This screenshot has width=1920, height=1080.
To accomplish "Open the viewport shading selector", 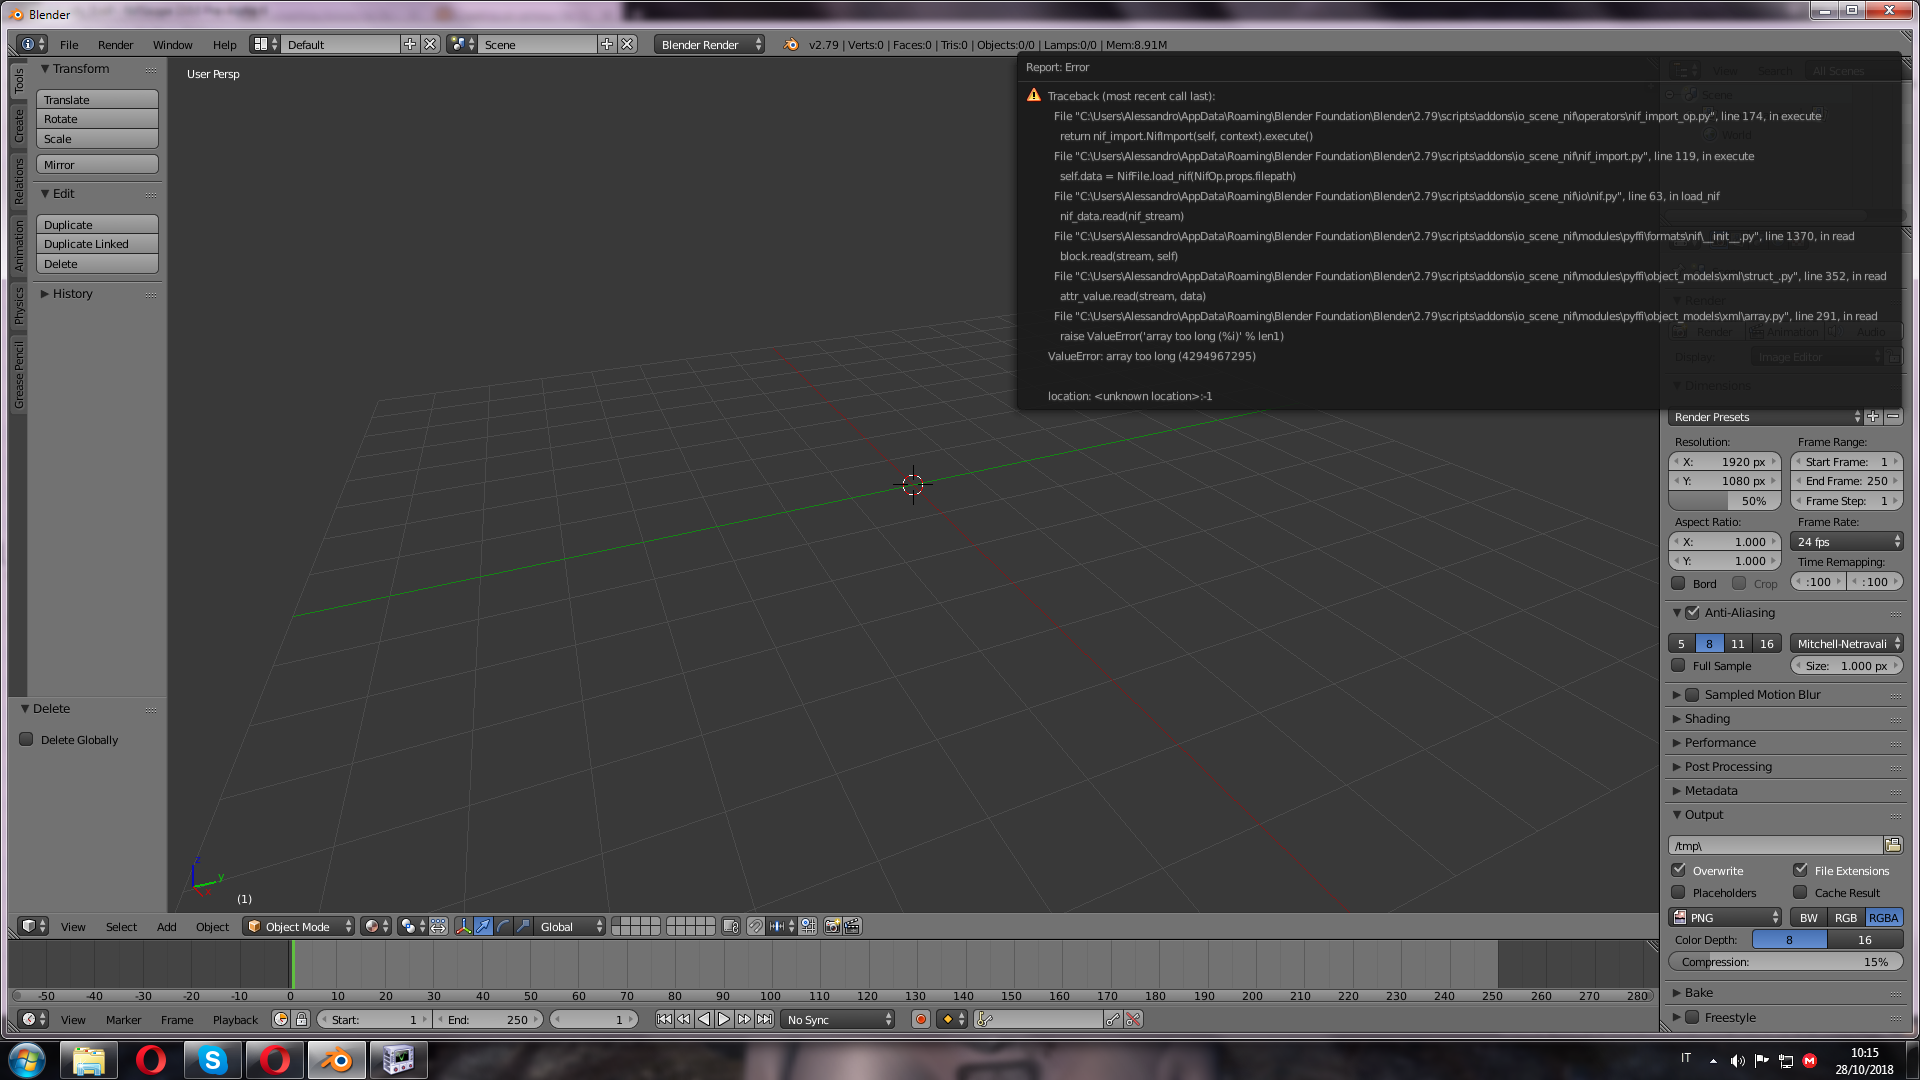I will pyautogui.click(x=376, y=926).
